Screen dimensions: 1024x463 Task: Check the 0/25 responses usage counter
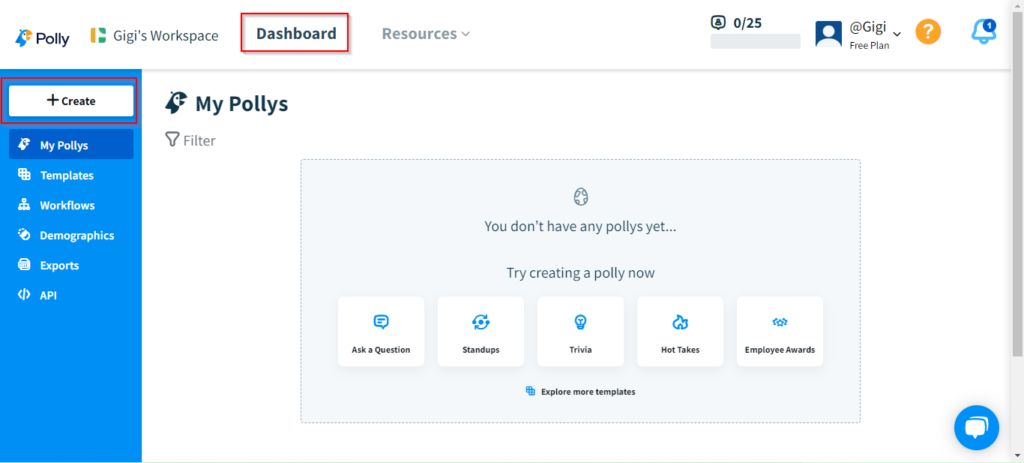pos(747,23)
